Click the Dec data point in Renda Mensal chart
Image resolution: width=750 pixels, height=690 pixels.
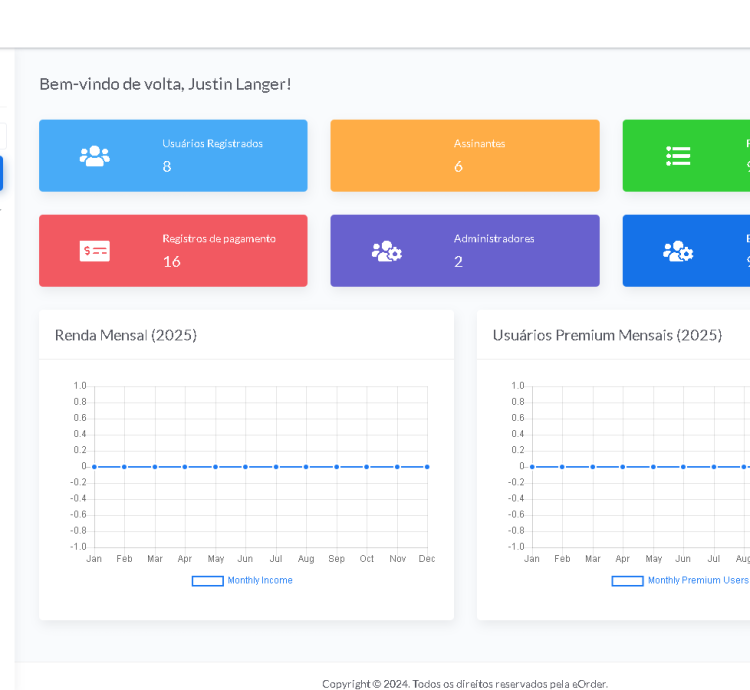pyautogui.click(x=427, y=467)
